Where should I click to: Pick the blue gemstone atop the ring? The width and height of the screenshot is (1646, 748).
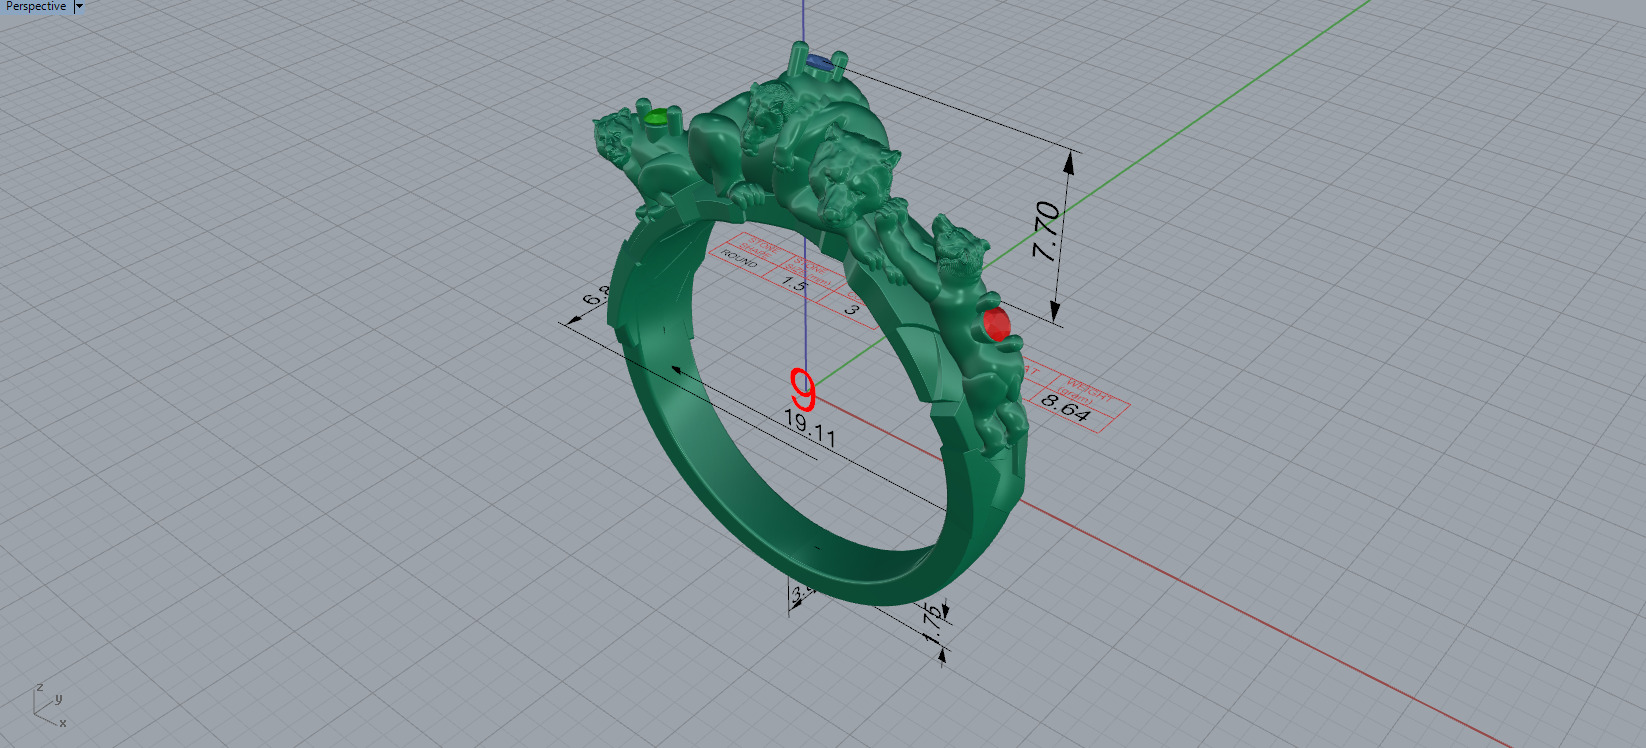click(x=820, y=63)
